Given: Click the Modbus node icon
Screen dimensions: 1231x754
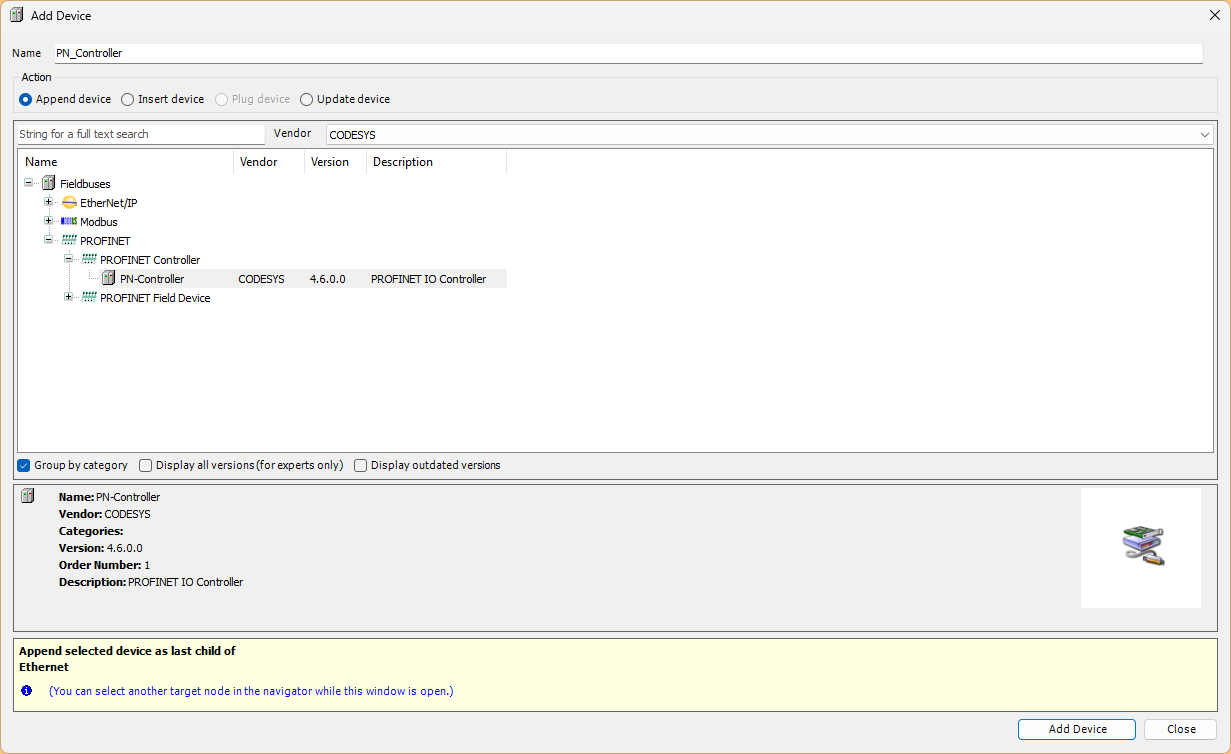Looking at the screenshot, I should (69, 222).
